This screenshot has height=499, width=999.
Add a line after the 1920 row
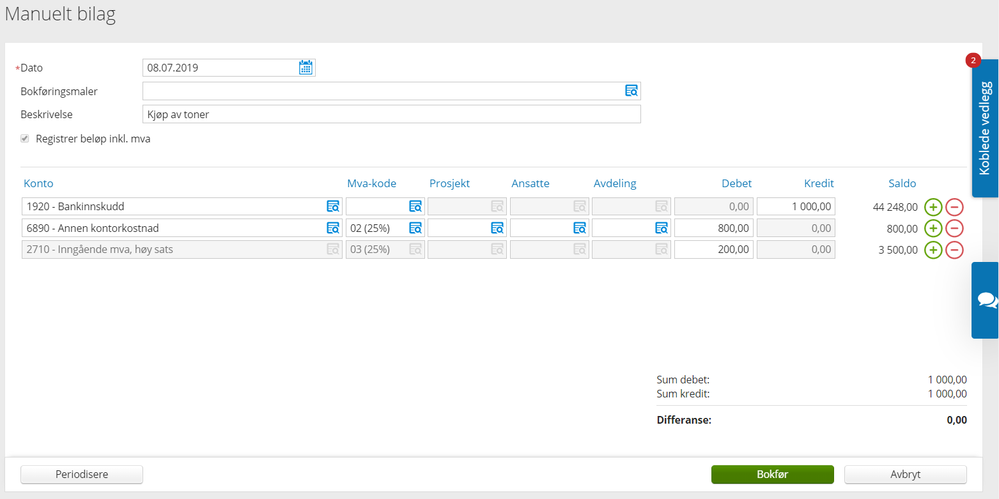(933, 206)
